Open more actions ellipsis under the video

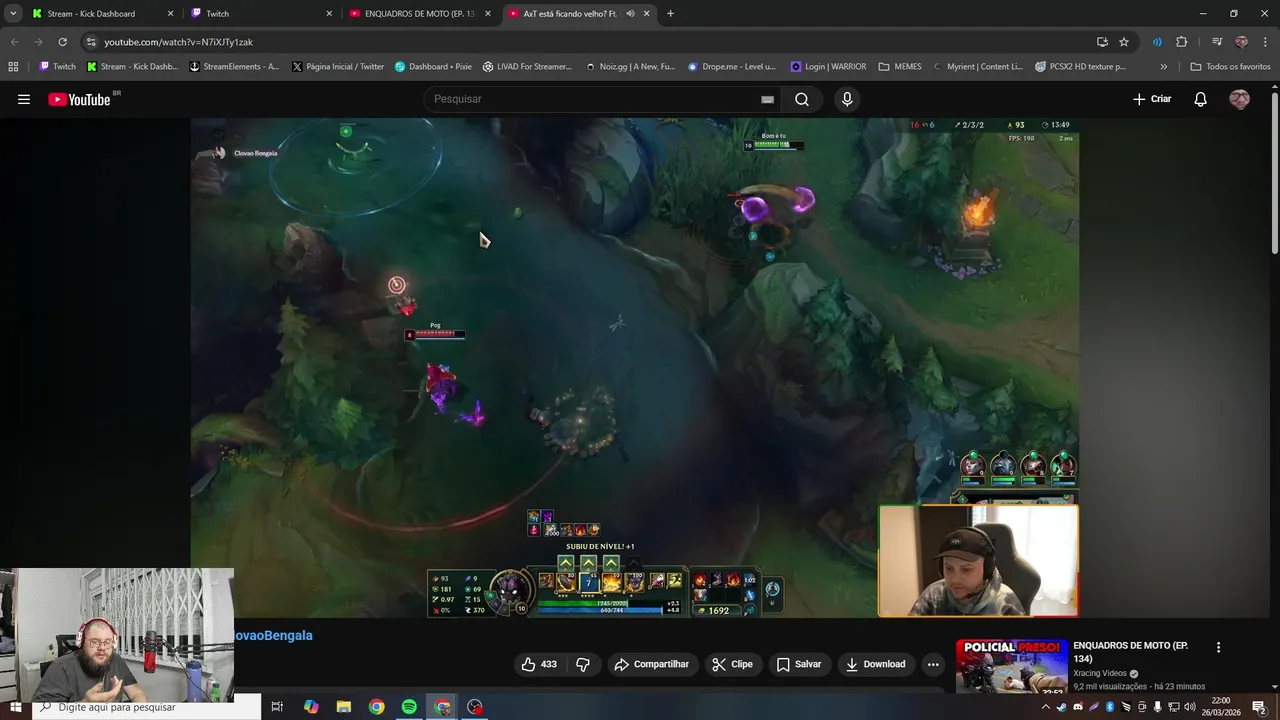(933, 664)
